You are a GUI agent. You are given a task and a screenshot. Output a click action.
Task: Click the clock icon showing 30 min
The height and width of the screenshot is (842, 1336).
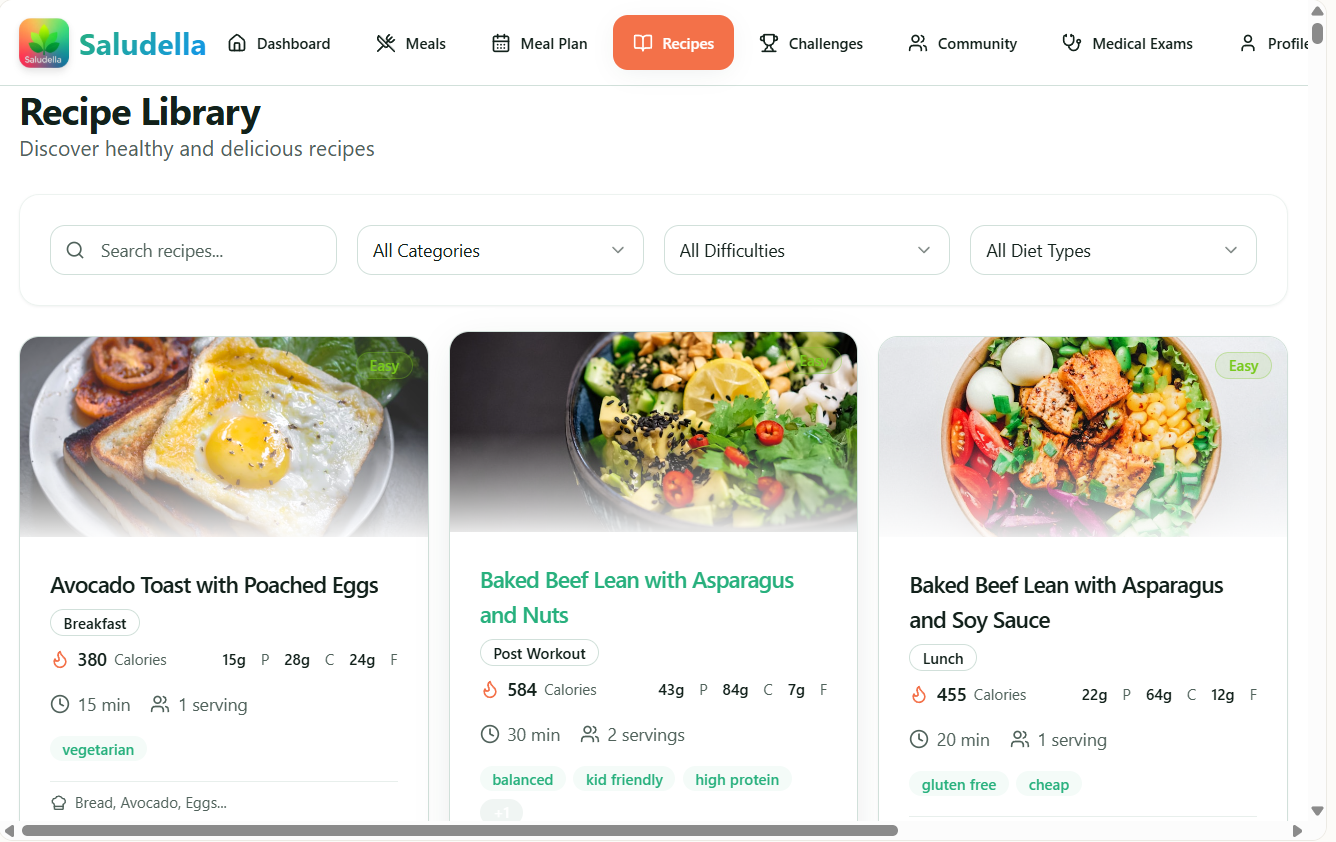[x=490, y=734]
